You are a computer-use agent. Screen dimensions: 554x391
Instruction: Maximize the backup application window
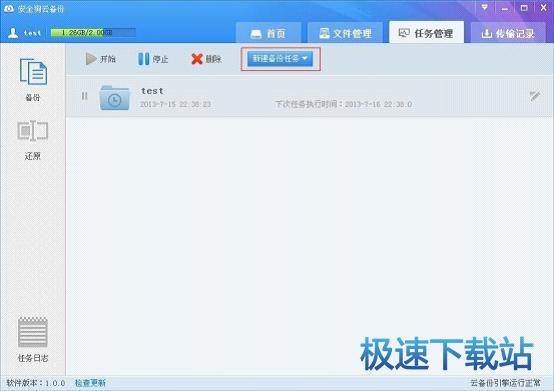(x=524, y=8)
